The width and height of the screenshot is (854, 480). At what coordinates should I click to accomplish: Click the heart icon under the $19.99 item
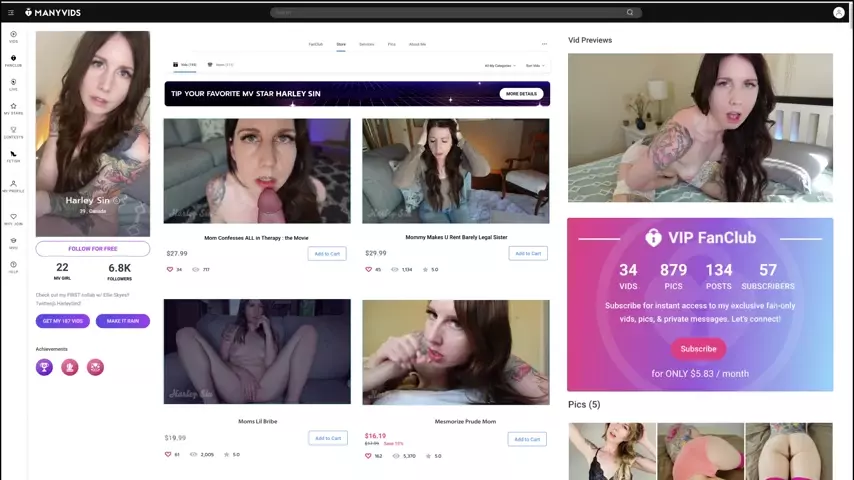[x=170, y=454]
